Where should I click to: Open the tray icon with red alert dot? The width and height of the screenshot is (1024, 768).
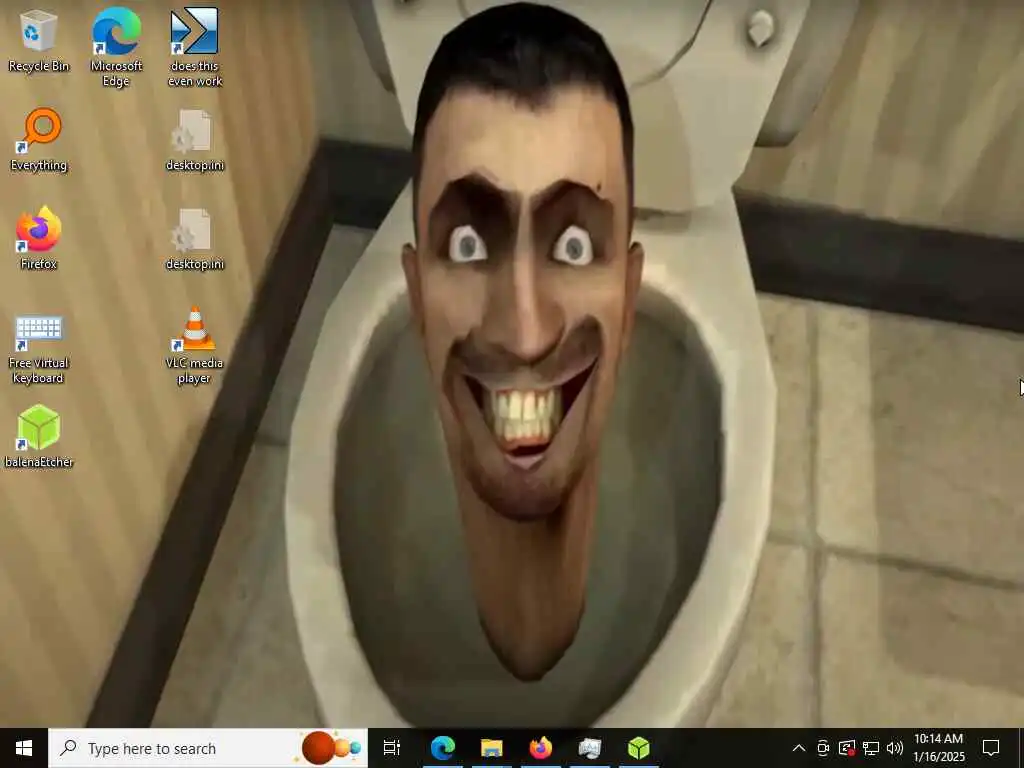(847, 748)
